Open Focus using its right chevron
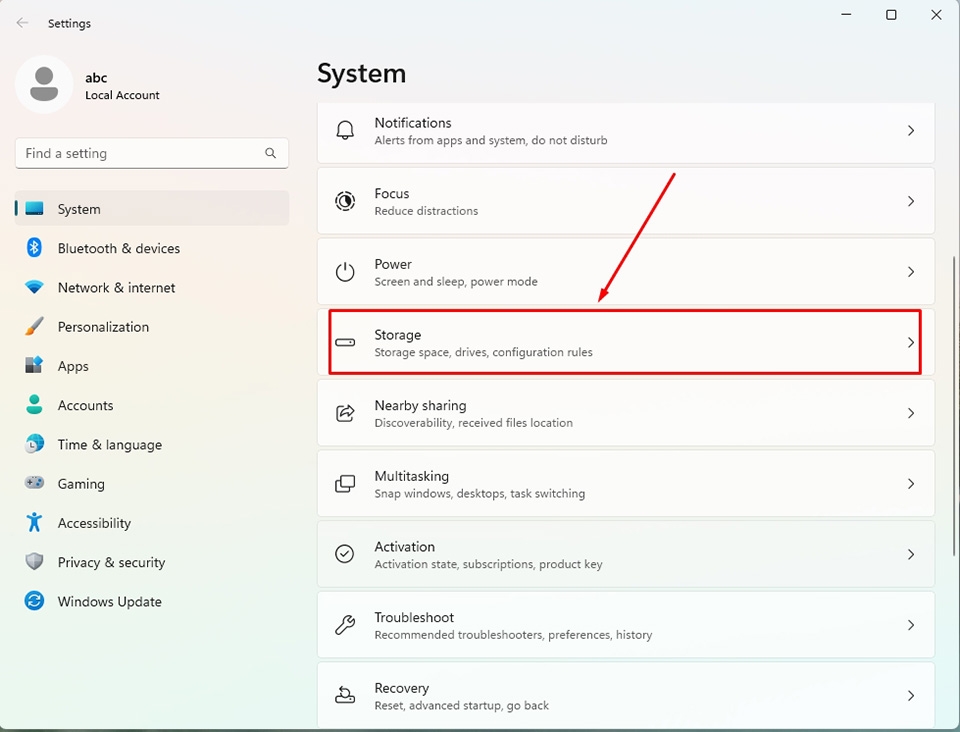This screenshot has height=732, width=960. 911,201
